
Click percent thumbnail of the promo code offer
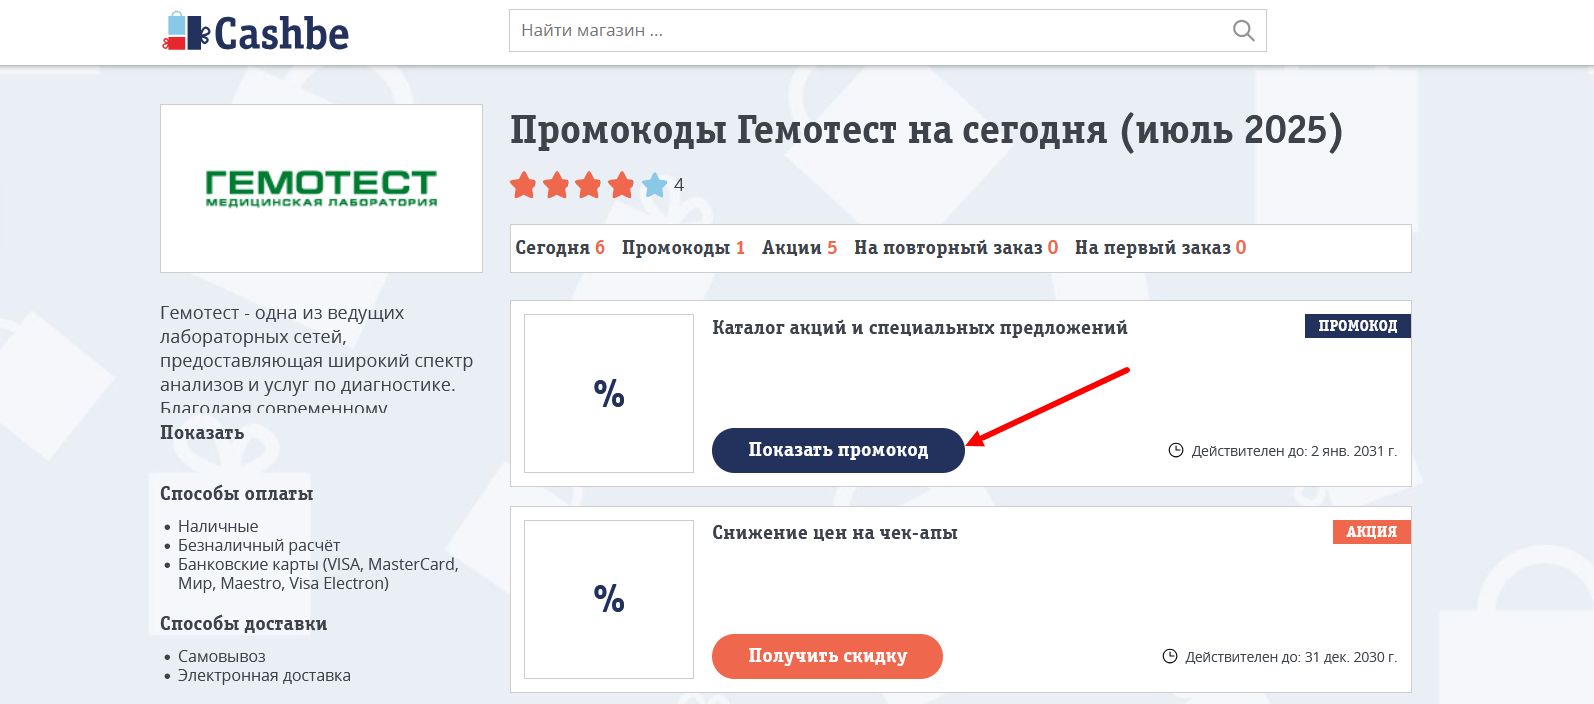coord(609,393)
